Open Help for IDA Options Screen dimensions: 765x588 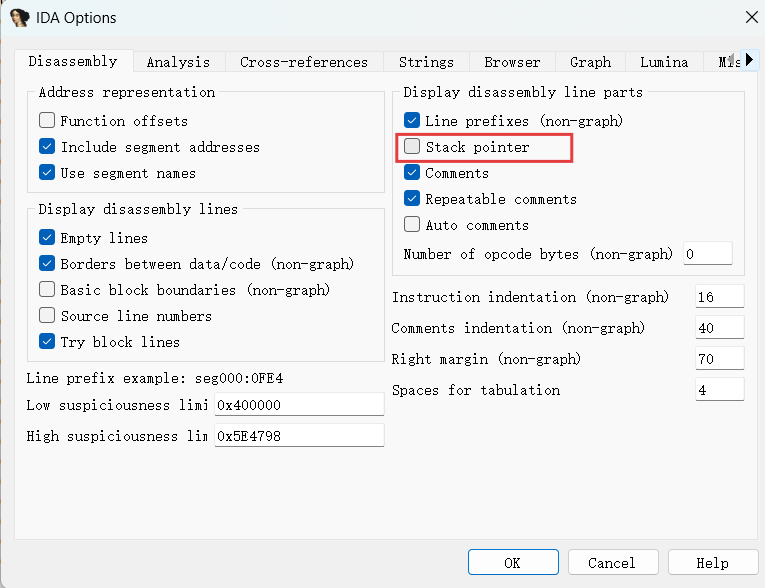[x=712, y=562]
